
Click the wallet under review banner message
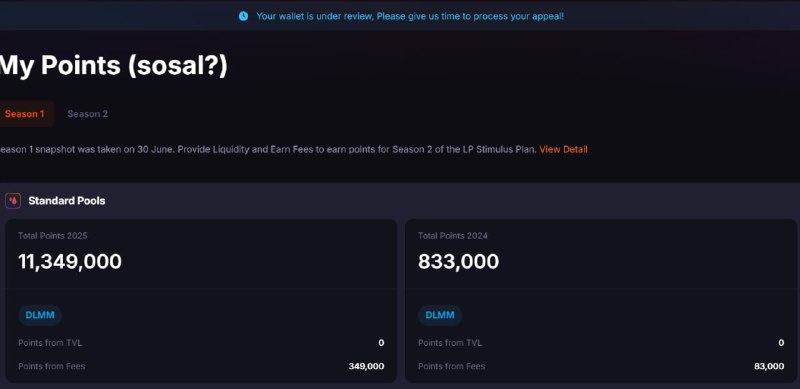[x=410, y=16]
